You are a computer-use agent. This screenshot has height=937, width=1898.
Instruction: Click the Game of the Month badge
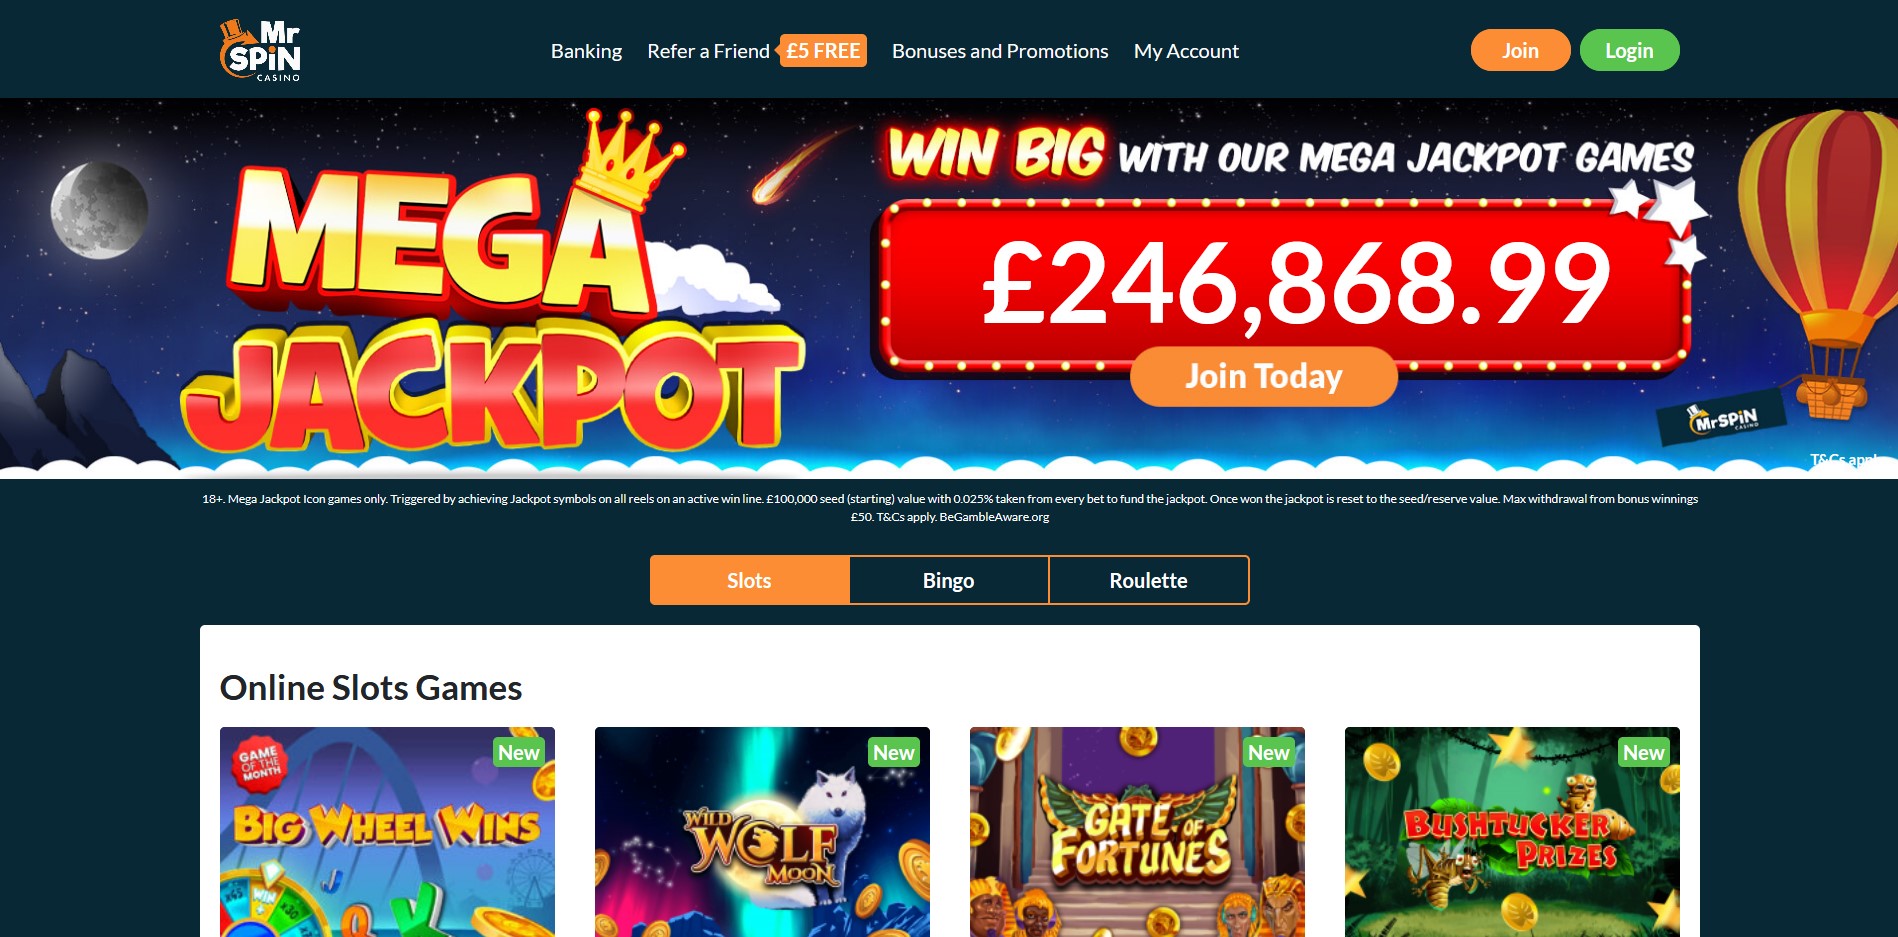click(259, 764)
